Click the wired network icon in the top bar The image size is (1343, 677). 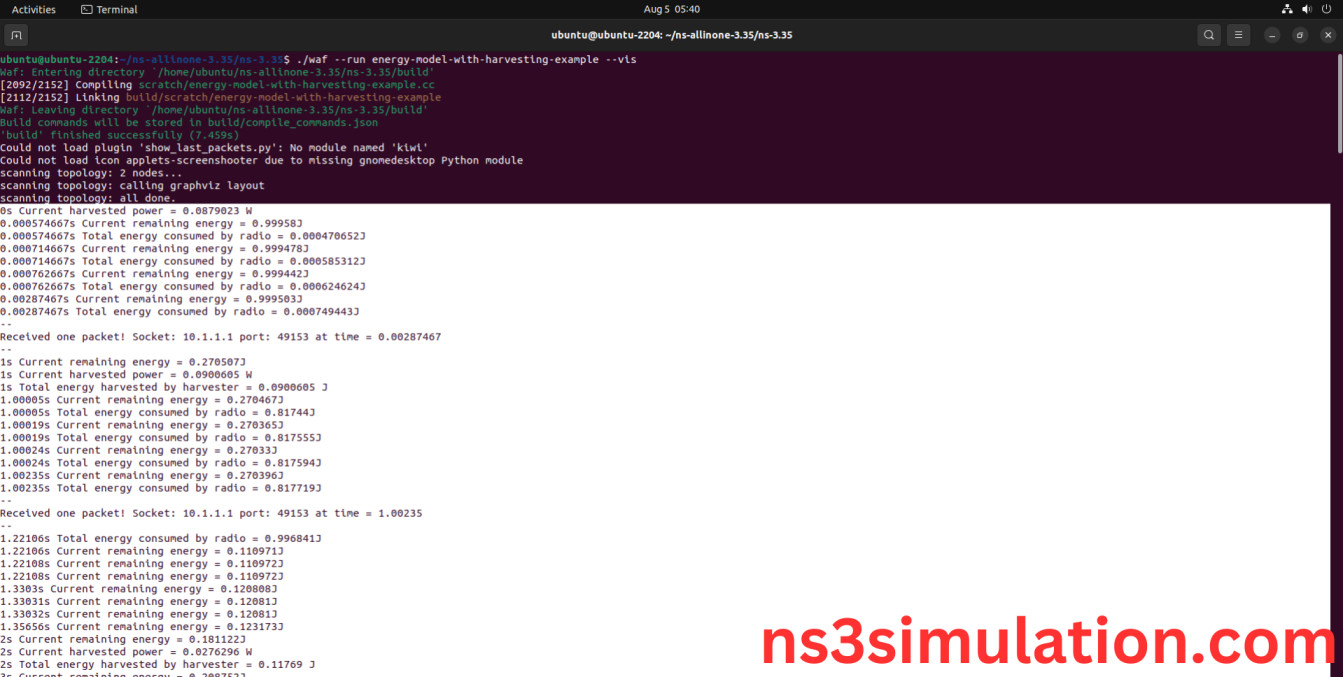tap(1288, 9)
